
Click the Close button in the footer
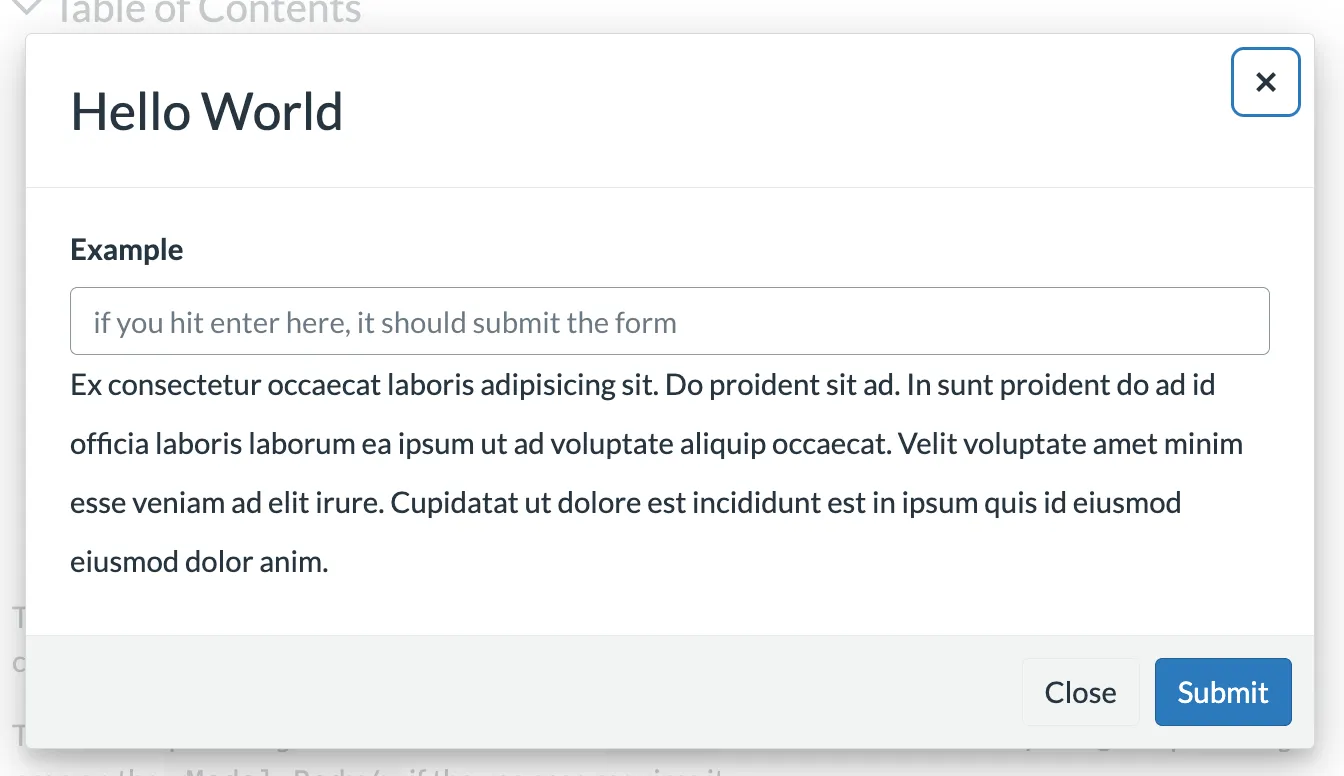(1080, 692)
